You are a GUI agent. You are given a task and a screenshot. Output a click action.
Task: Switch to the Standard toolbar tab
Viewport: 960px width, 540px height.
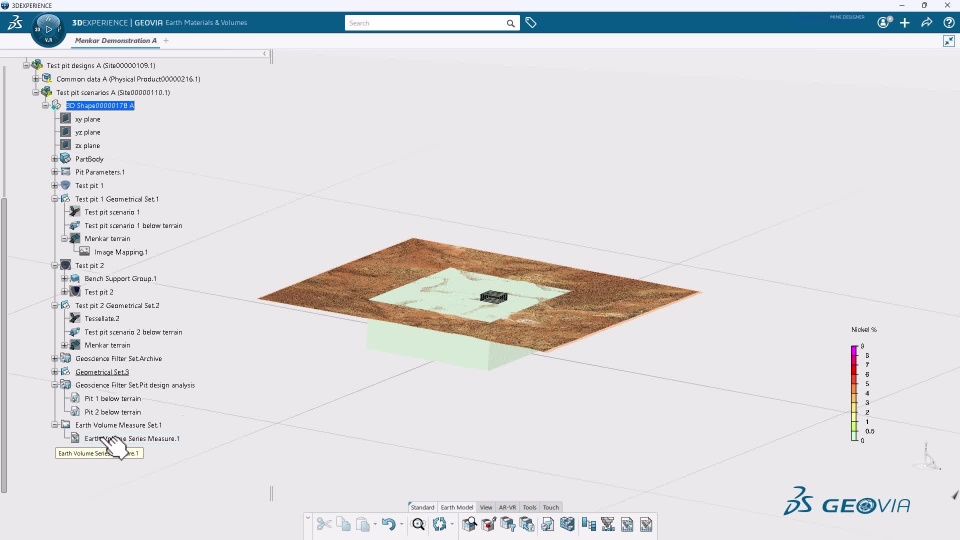(x=422, y=507)
